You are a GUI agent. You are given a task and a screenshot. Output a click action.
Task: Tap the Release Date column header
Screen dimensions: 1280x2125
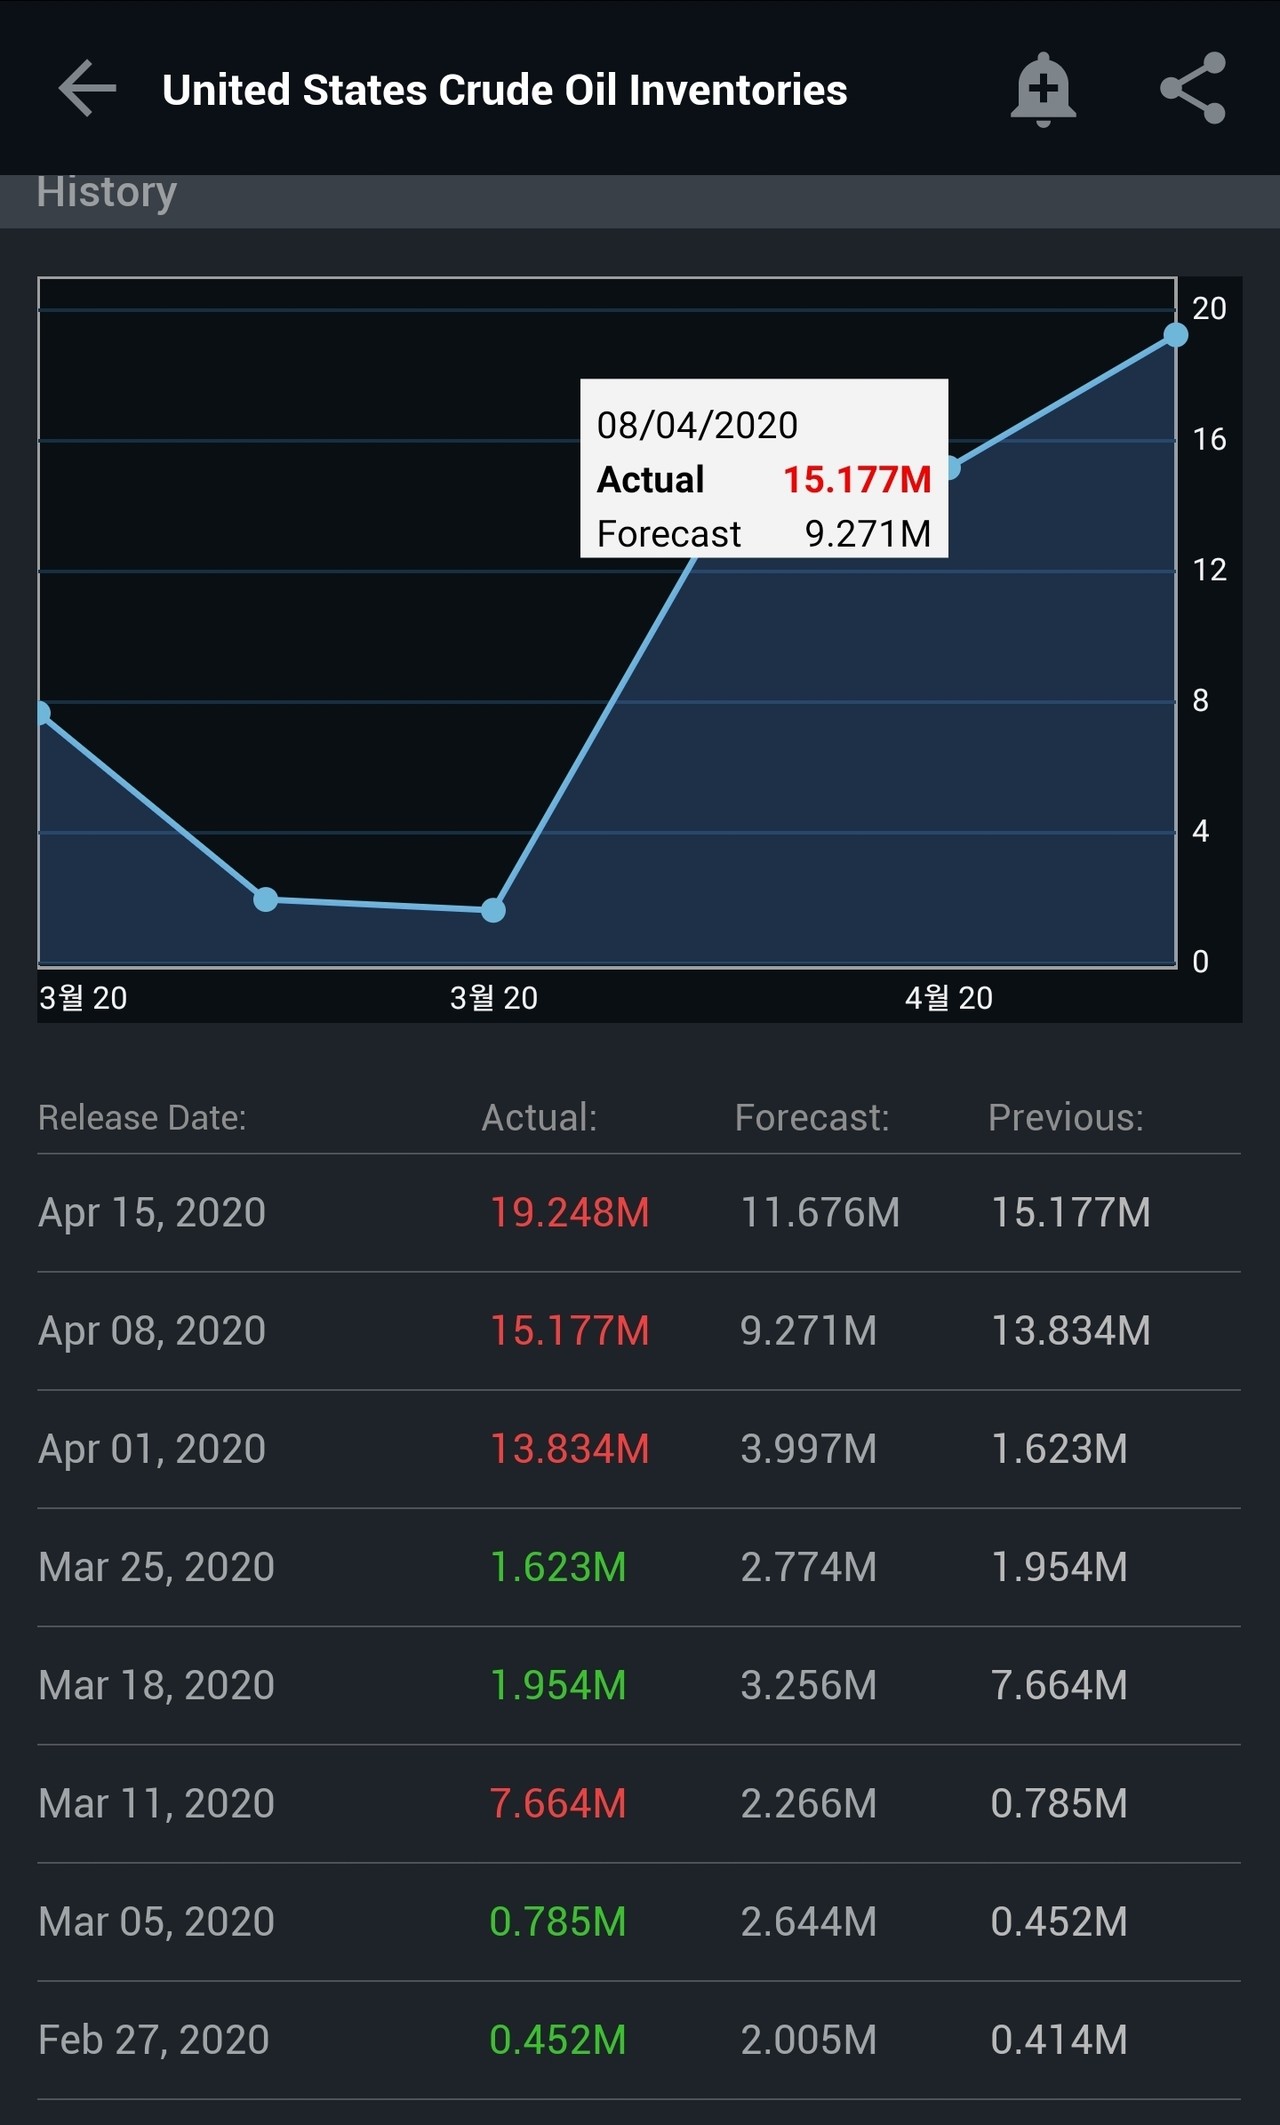coord(142,1117)
